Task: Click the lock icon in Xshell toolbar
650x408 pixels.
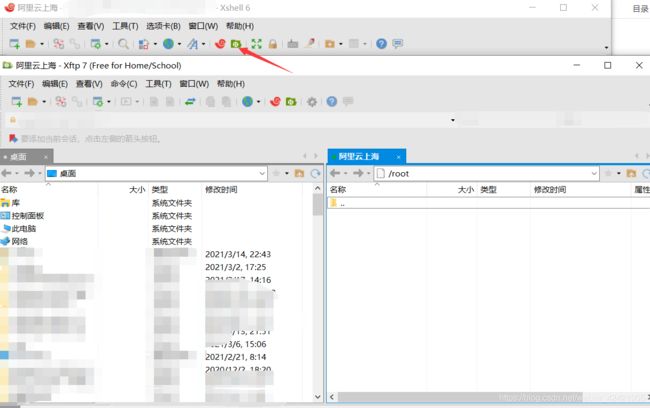Action: pyautogui.click(x=273, y=44)
